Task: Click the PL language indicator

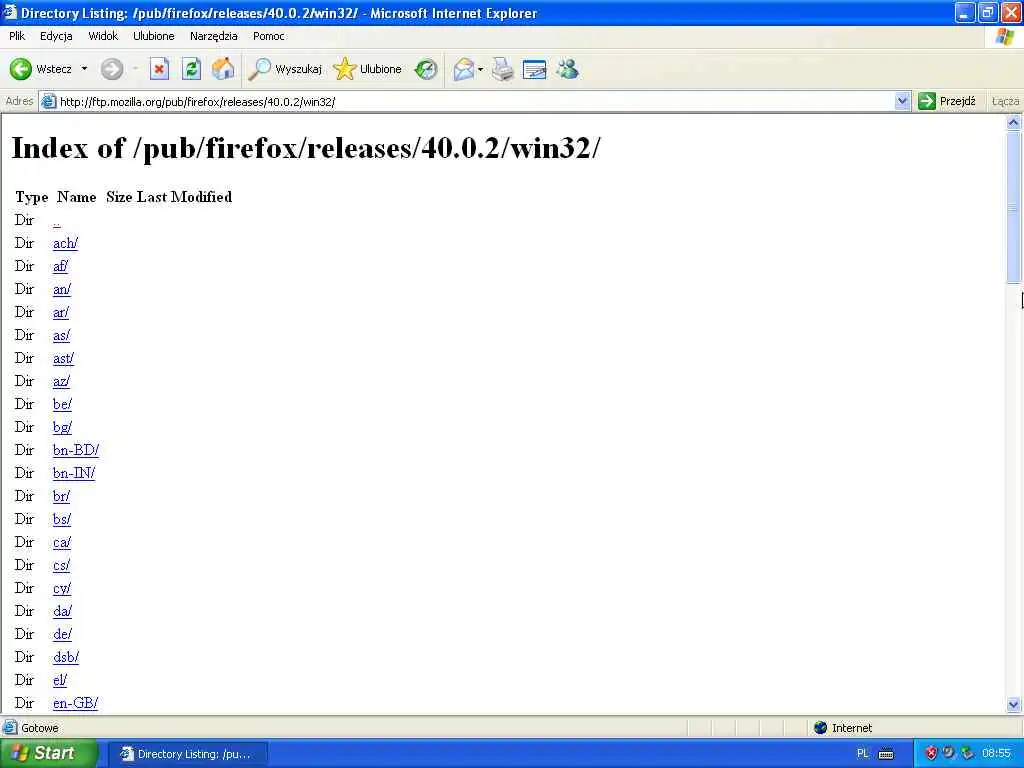Action: pos(862,754)
